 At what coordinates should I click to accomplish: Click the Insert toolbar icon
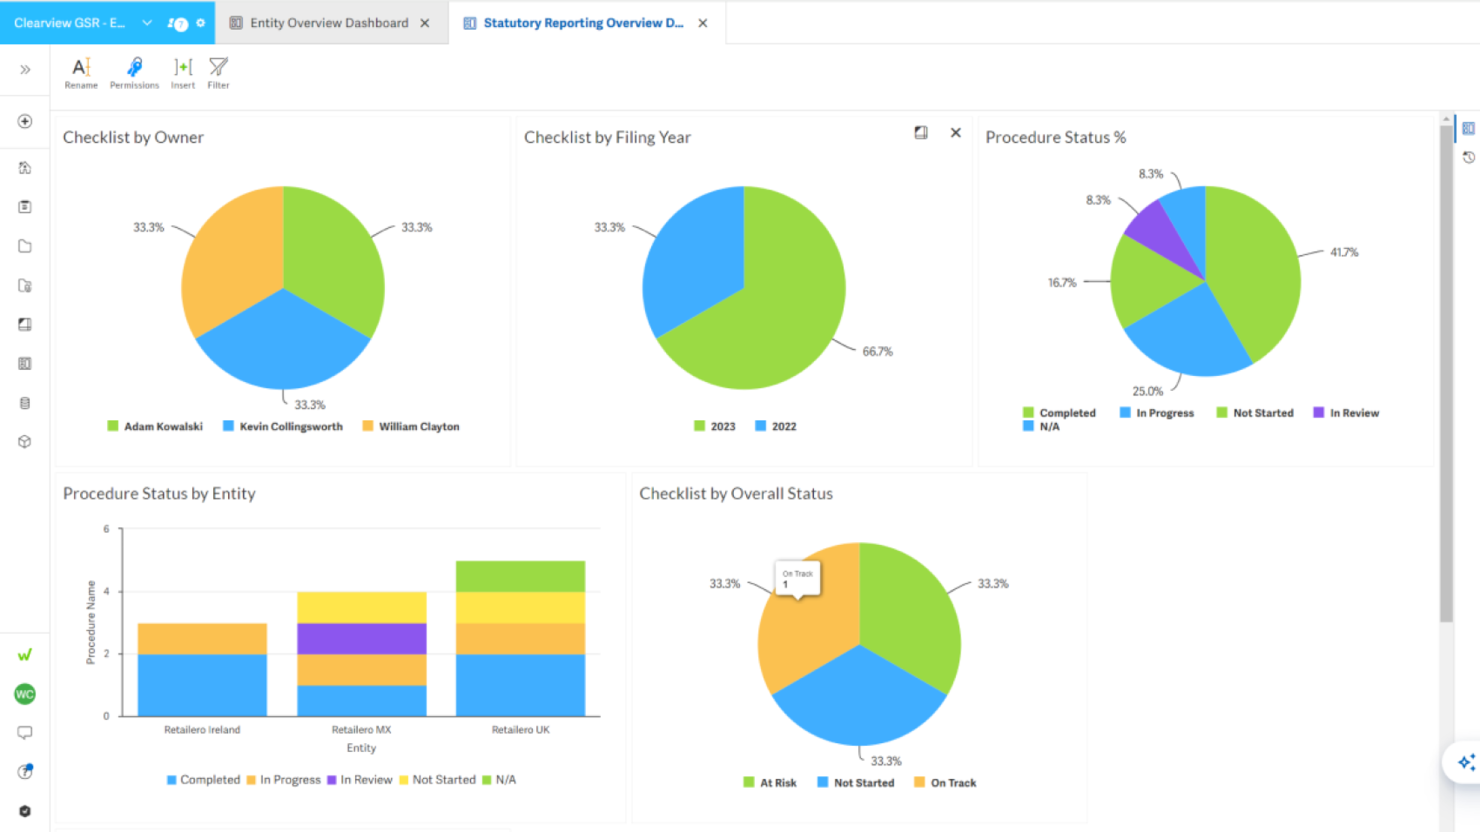pyautogui.click(x=183, y=72)
